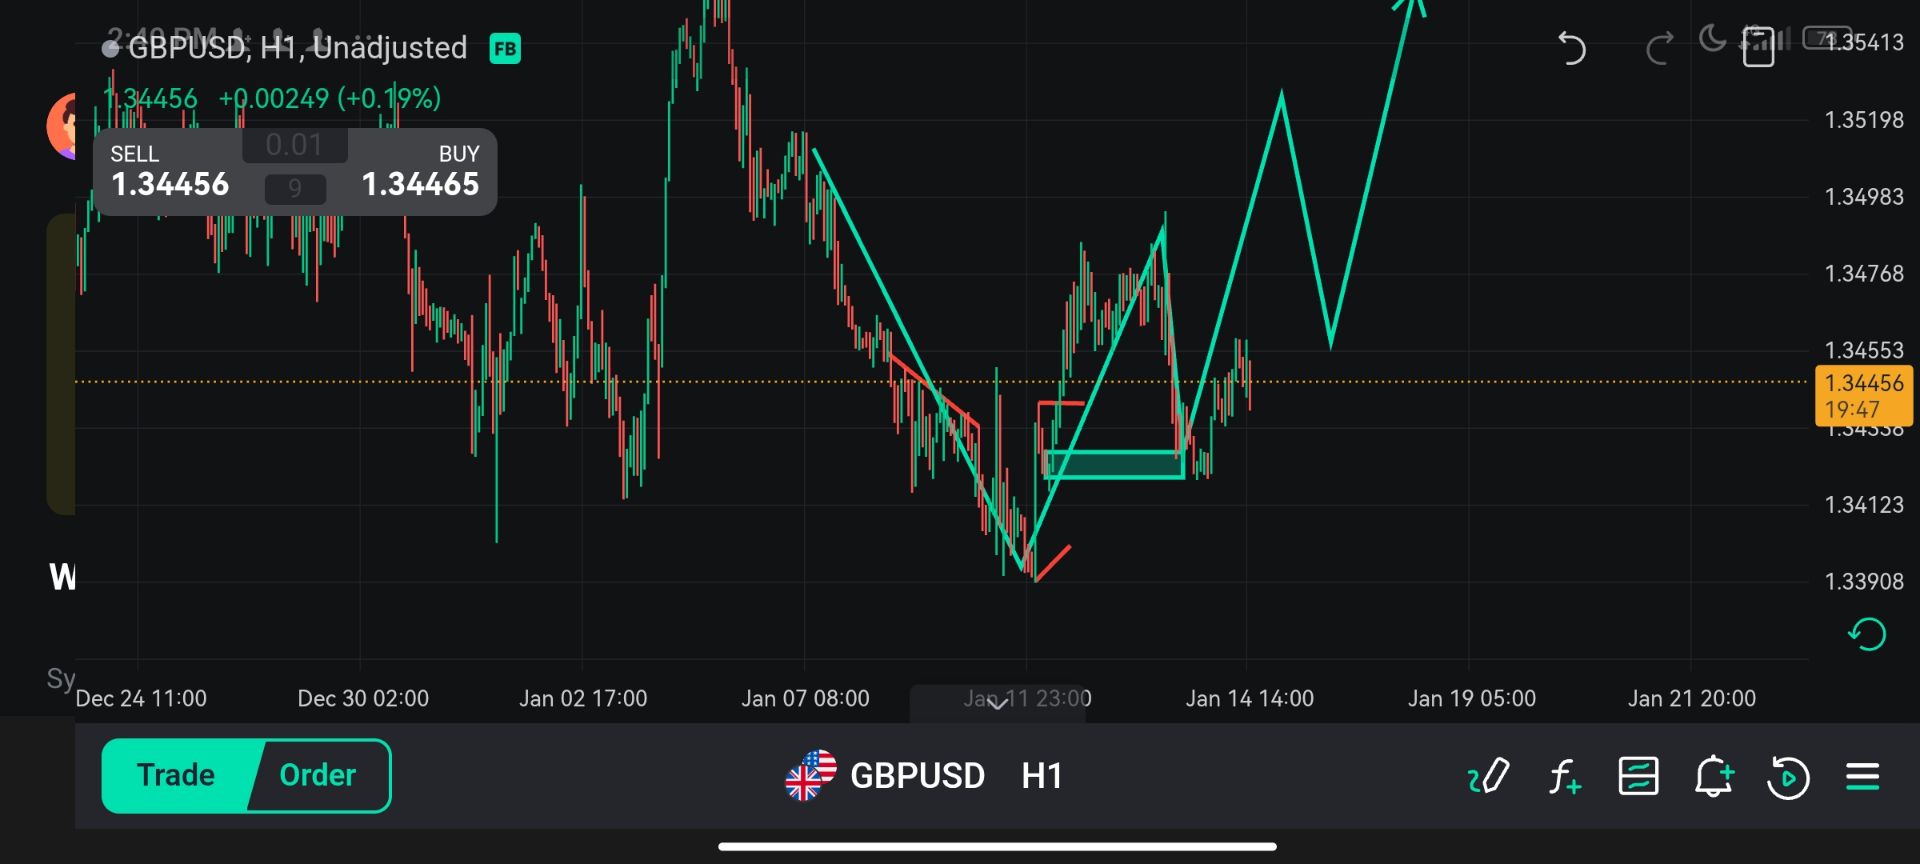Tap the profile avatar on the left edge
1920x864 pixels.
pos(61,126)
